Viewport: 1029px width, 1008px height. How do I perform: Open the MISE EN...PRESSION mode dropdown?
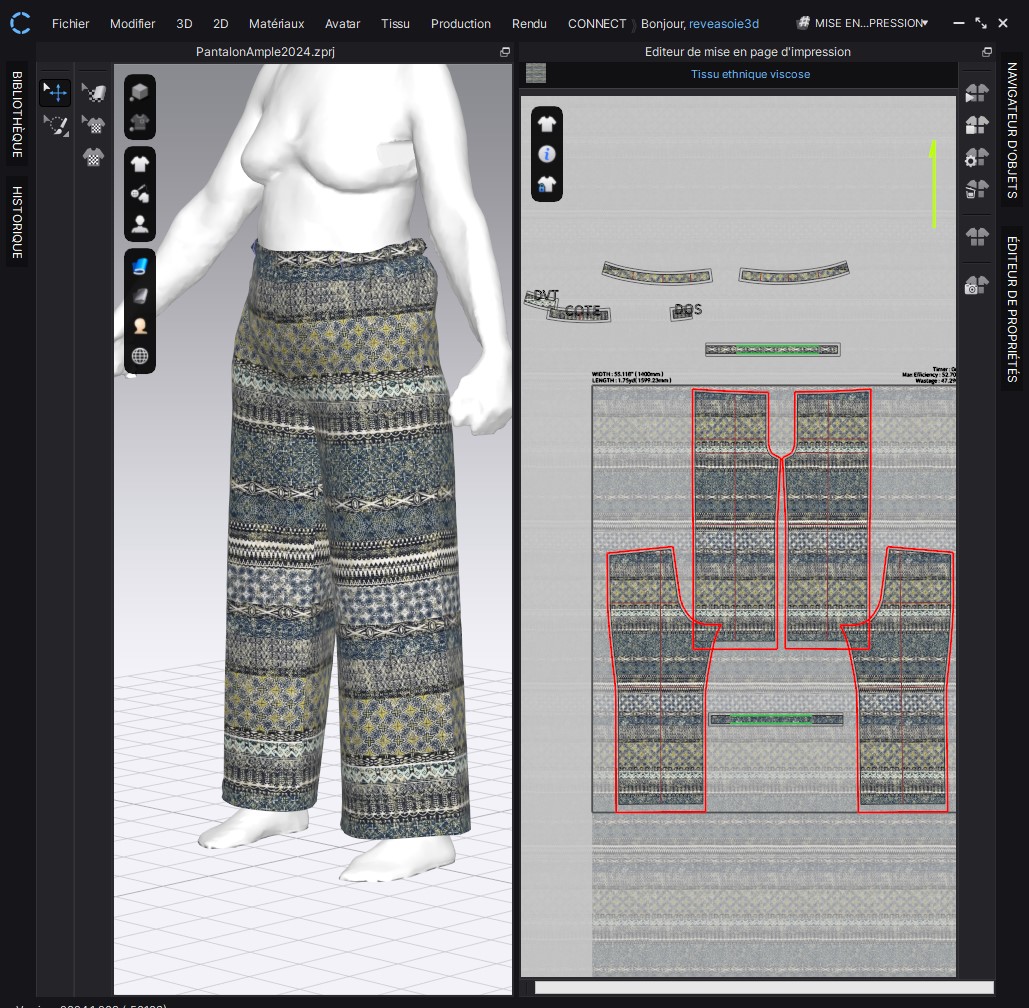[862, 23]
